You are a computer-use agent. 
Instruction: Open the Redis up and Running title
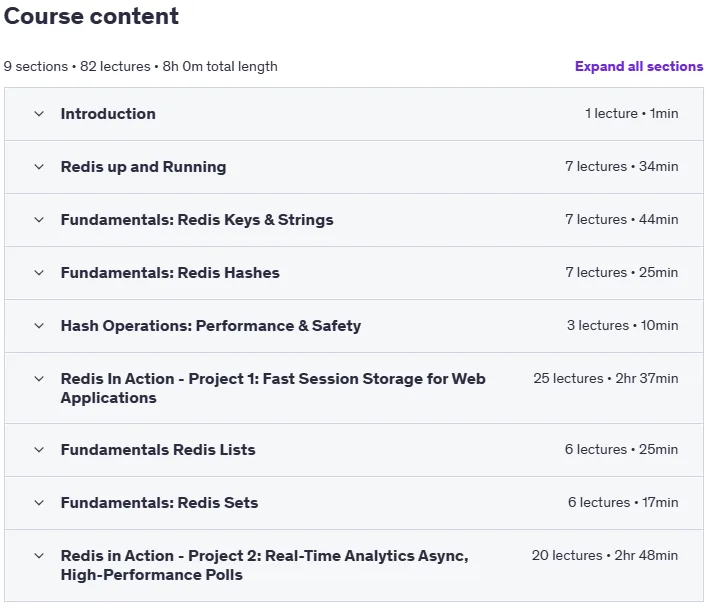tap(143, 167)
